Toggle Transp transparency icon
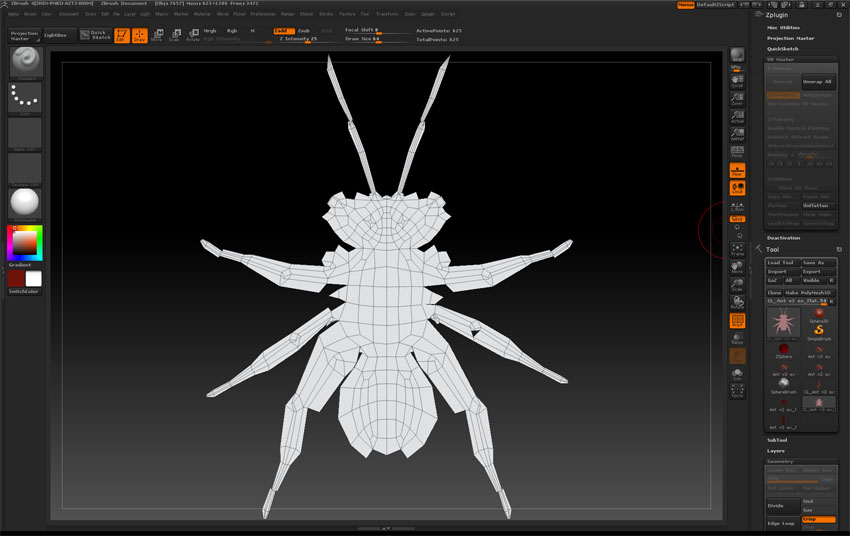Image resolution: width=850 pixels, height=536 pixels. (737, 339)
